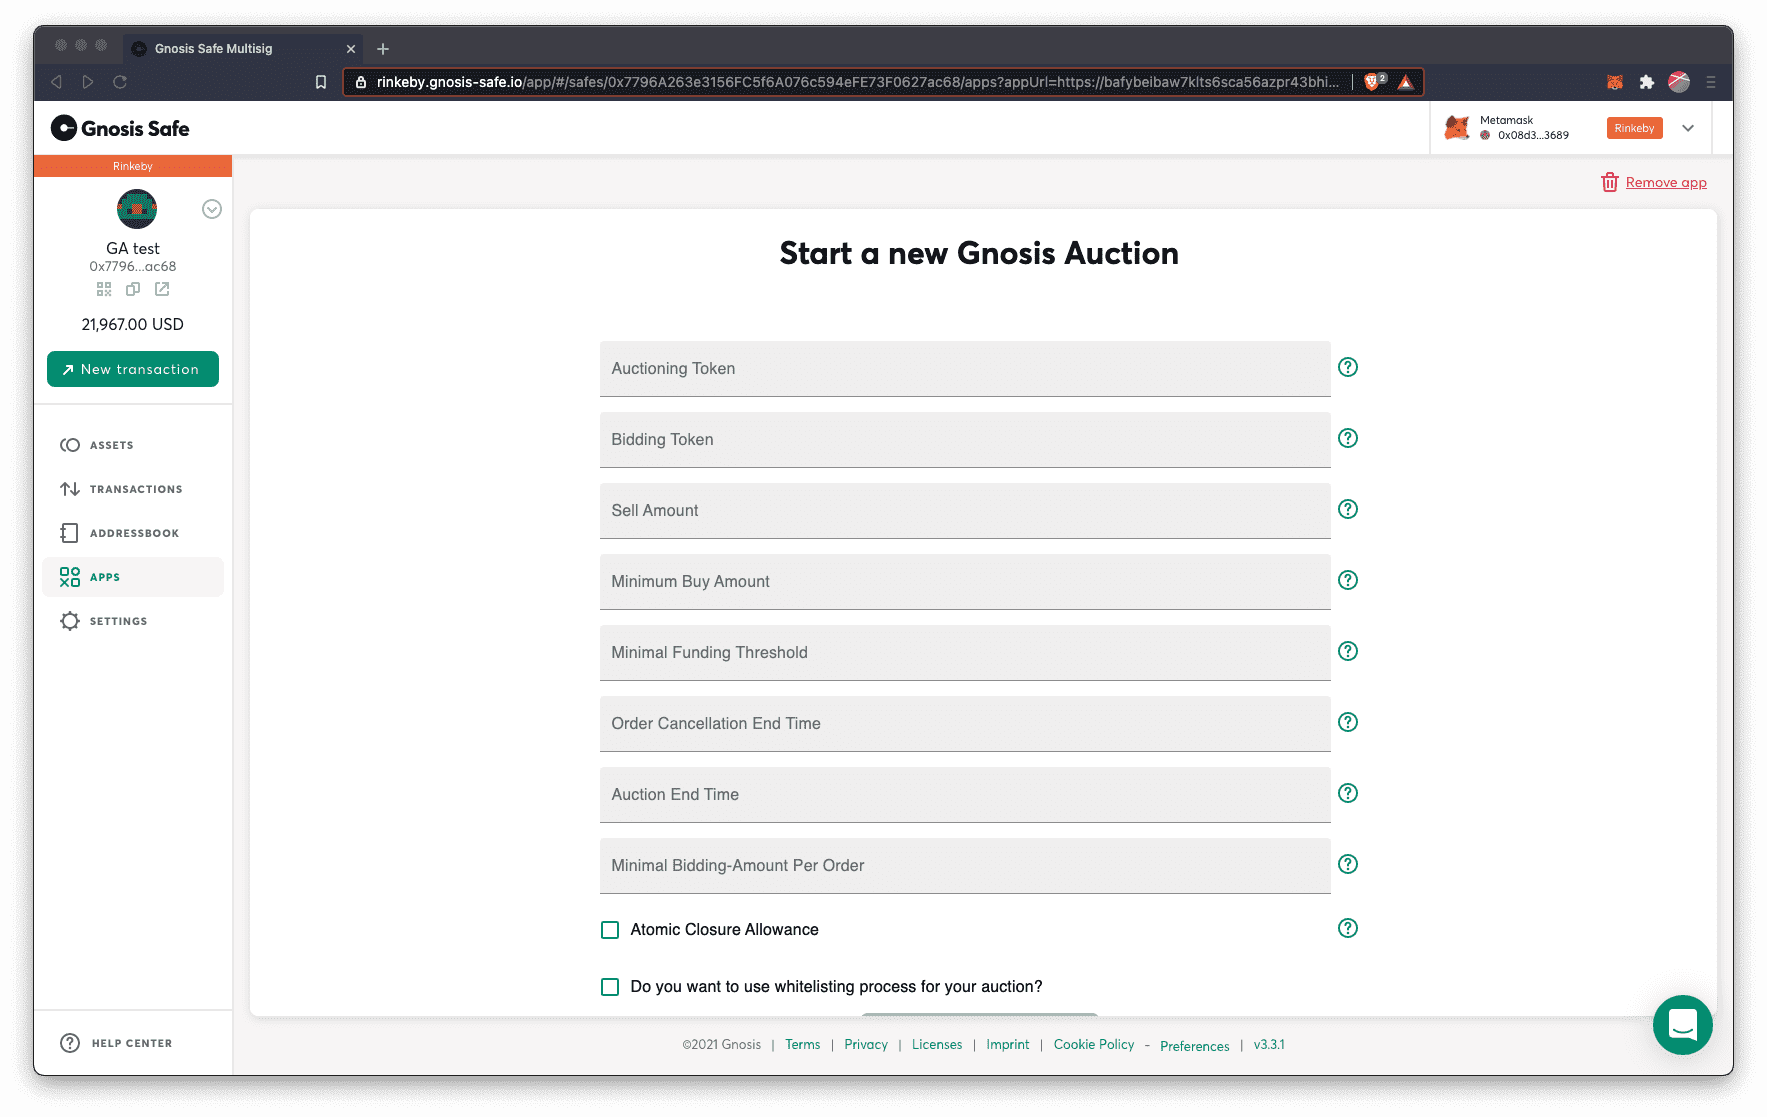Show help for Order Cancellation End Time

1348,722
